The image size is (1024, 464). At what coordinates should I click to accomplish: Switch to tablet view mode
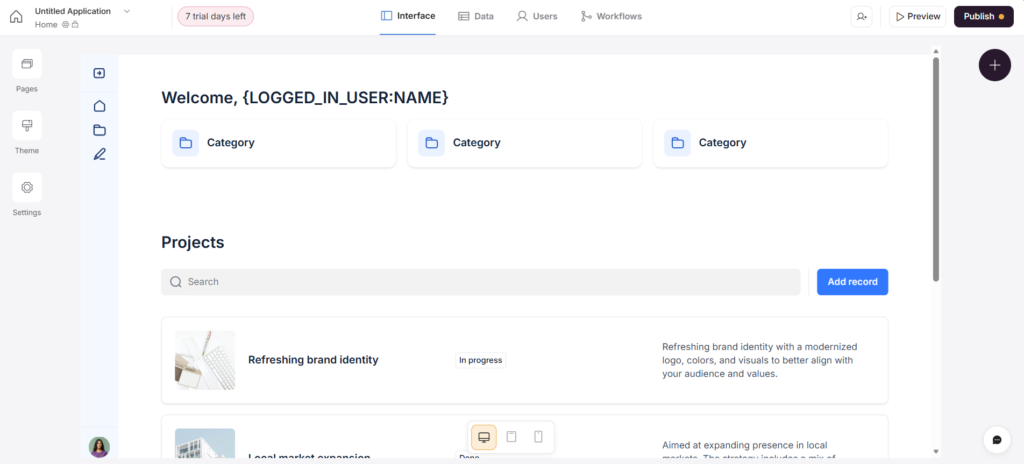[x=511, y=437]
